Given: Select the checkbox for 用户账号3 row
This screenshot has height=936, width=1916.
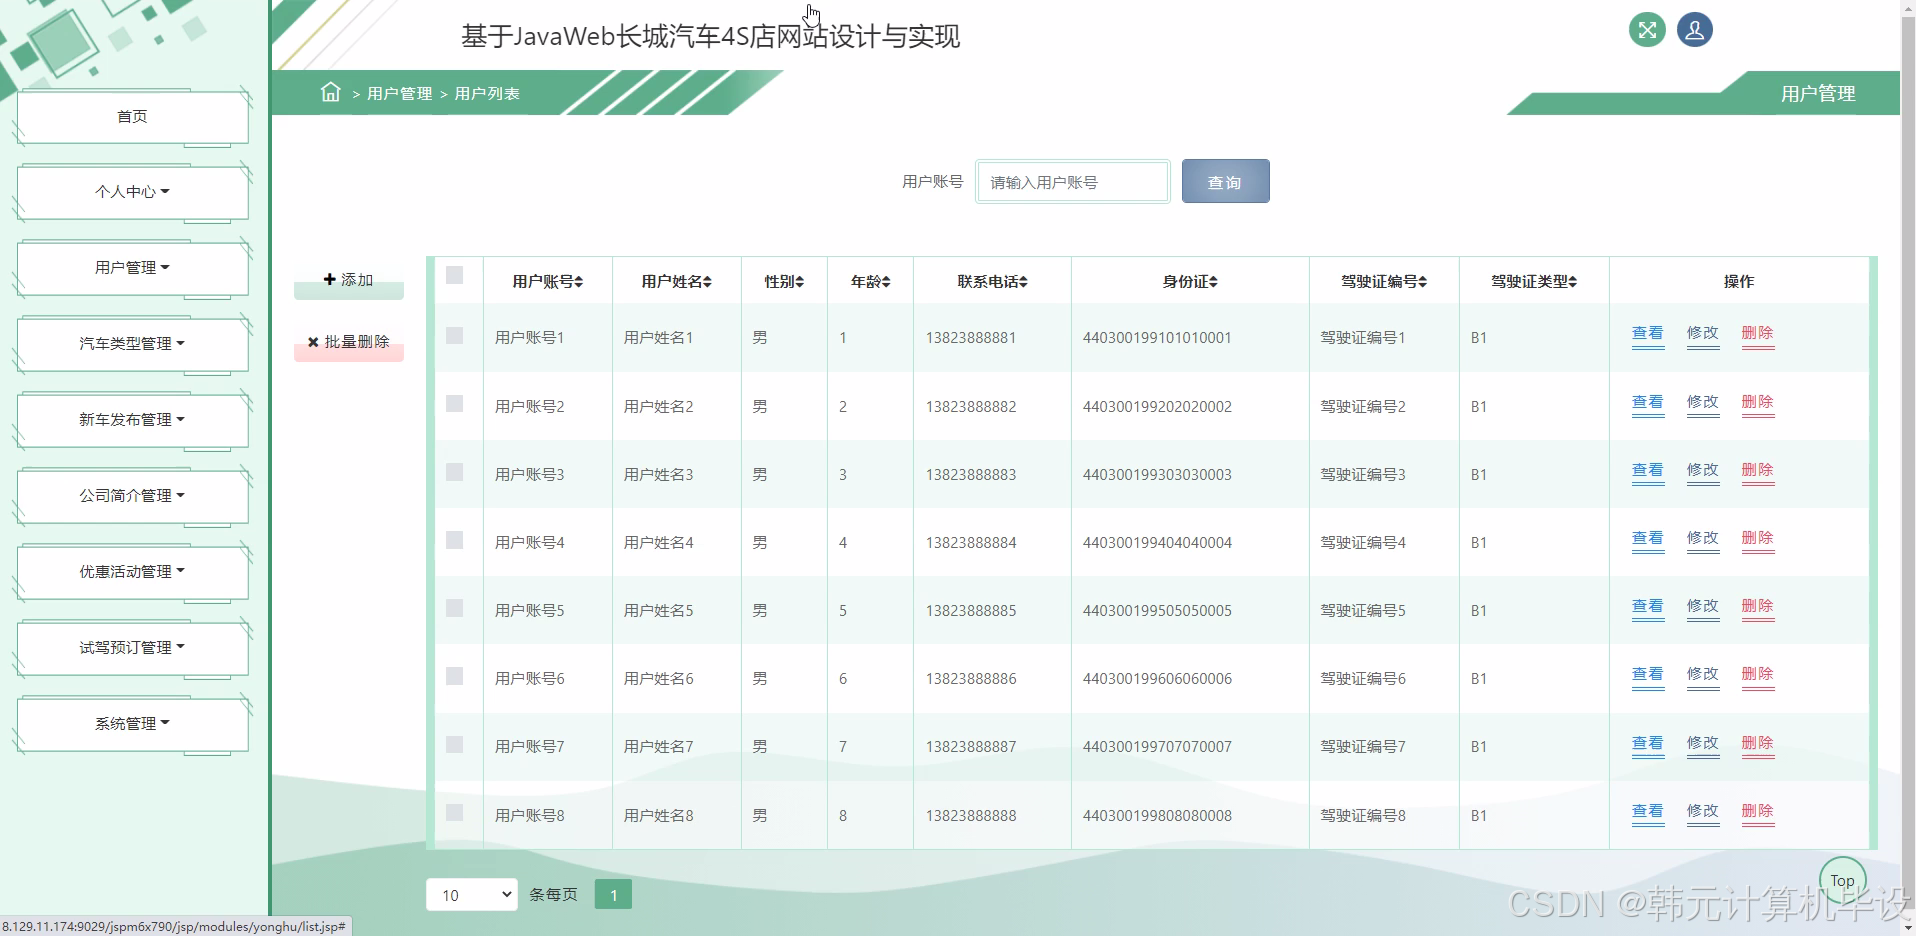Looking at the screenshot, I should click(454, 471).
